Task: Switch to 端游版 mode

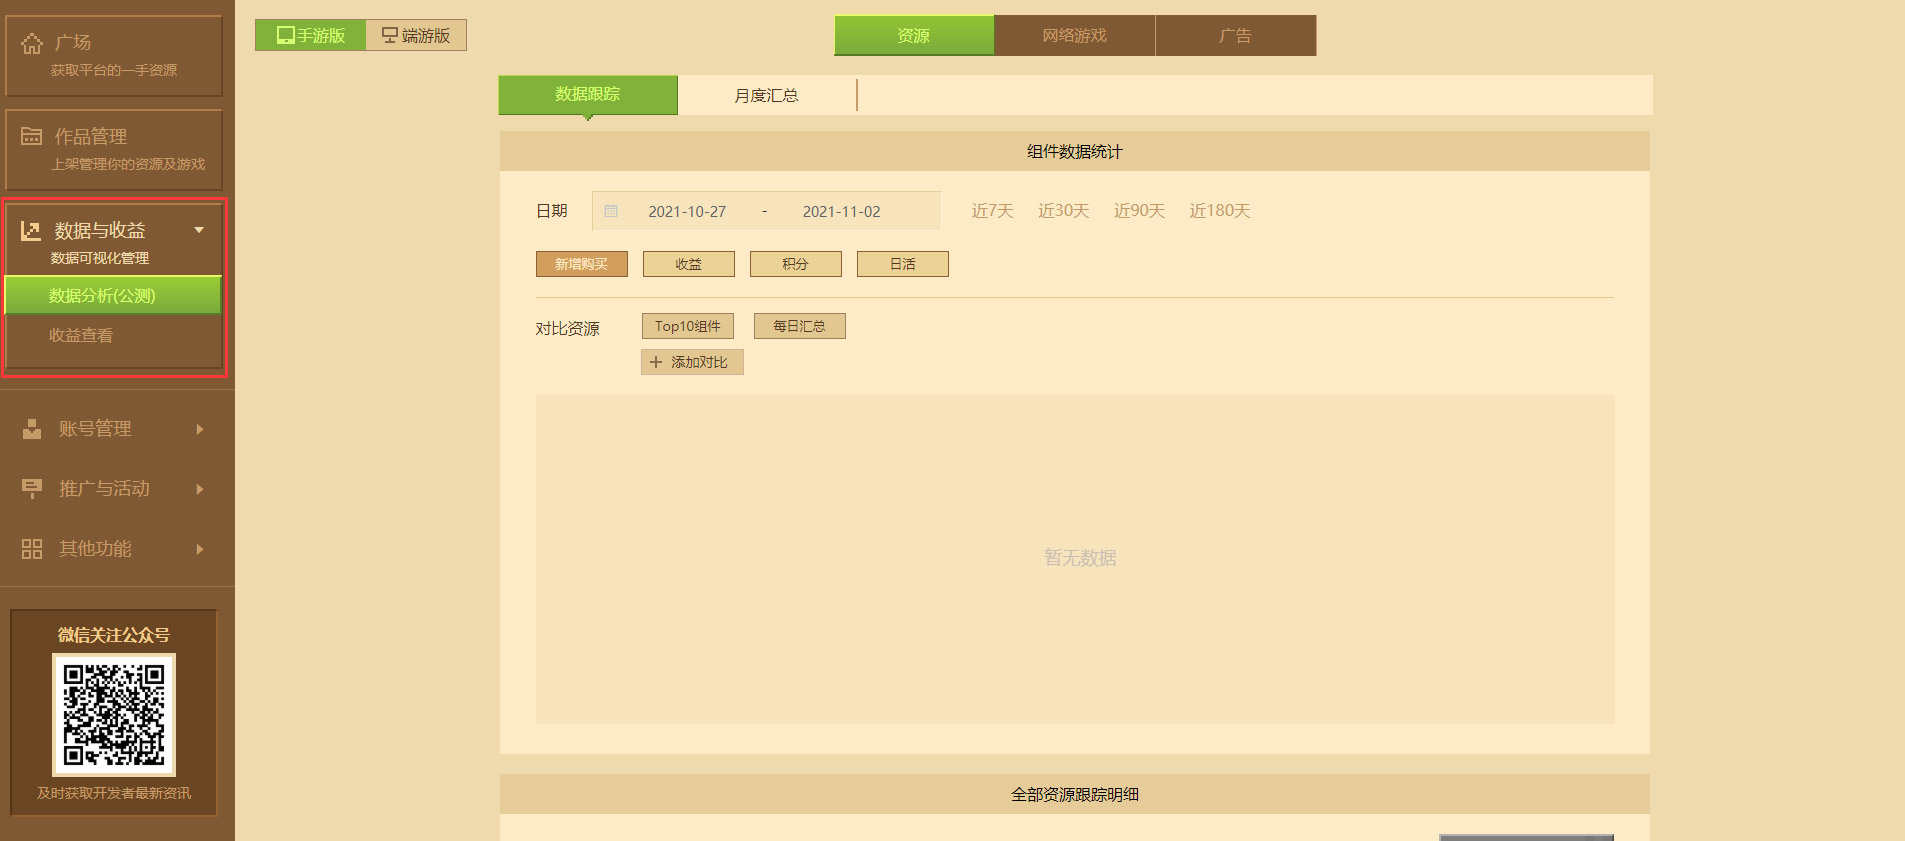Action: tap(416, 35)
